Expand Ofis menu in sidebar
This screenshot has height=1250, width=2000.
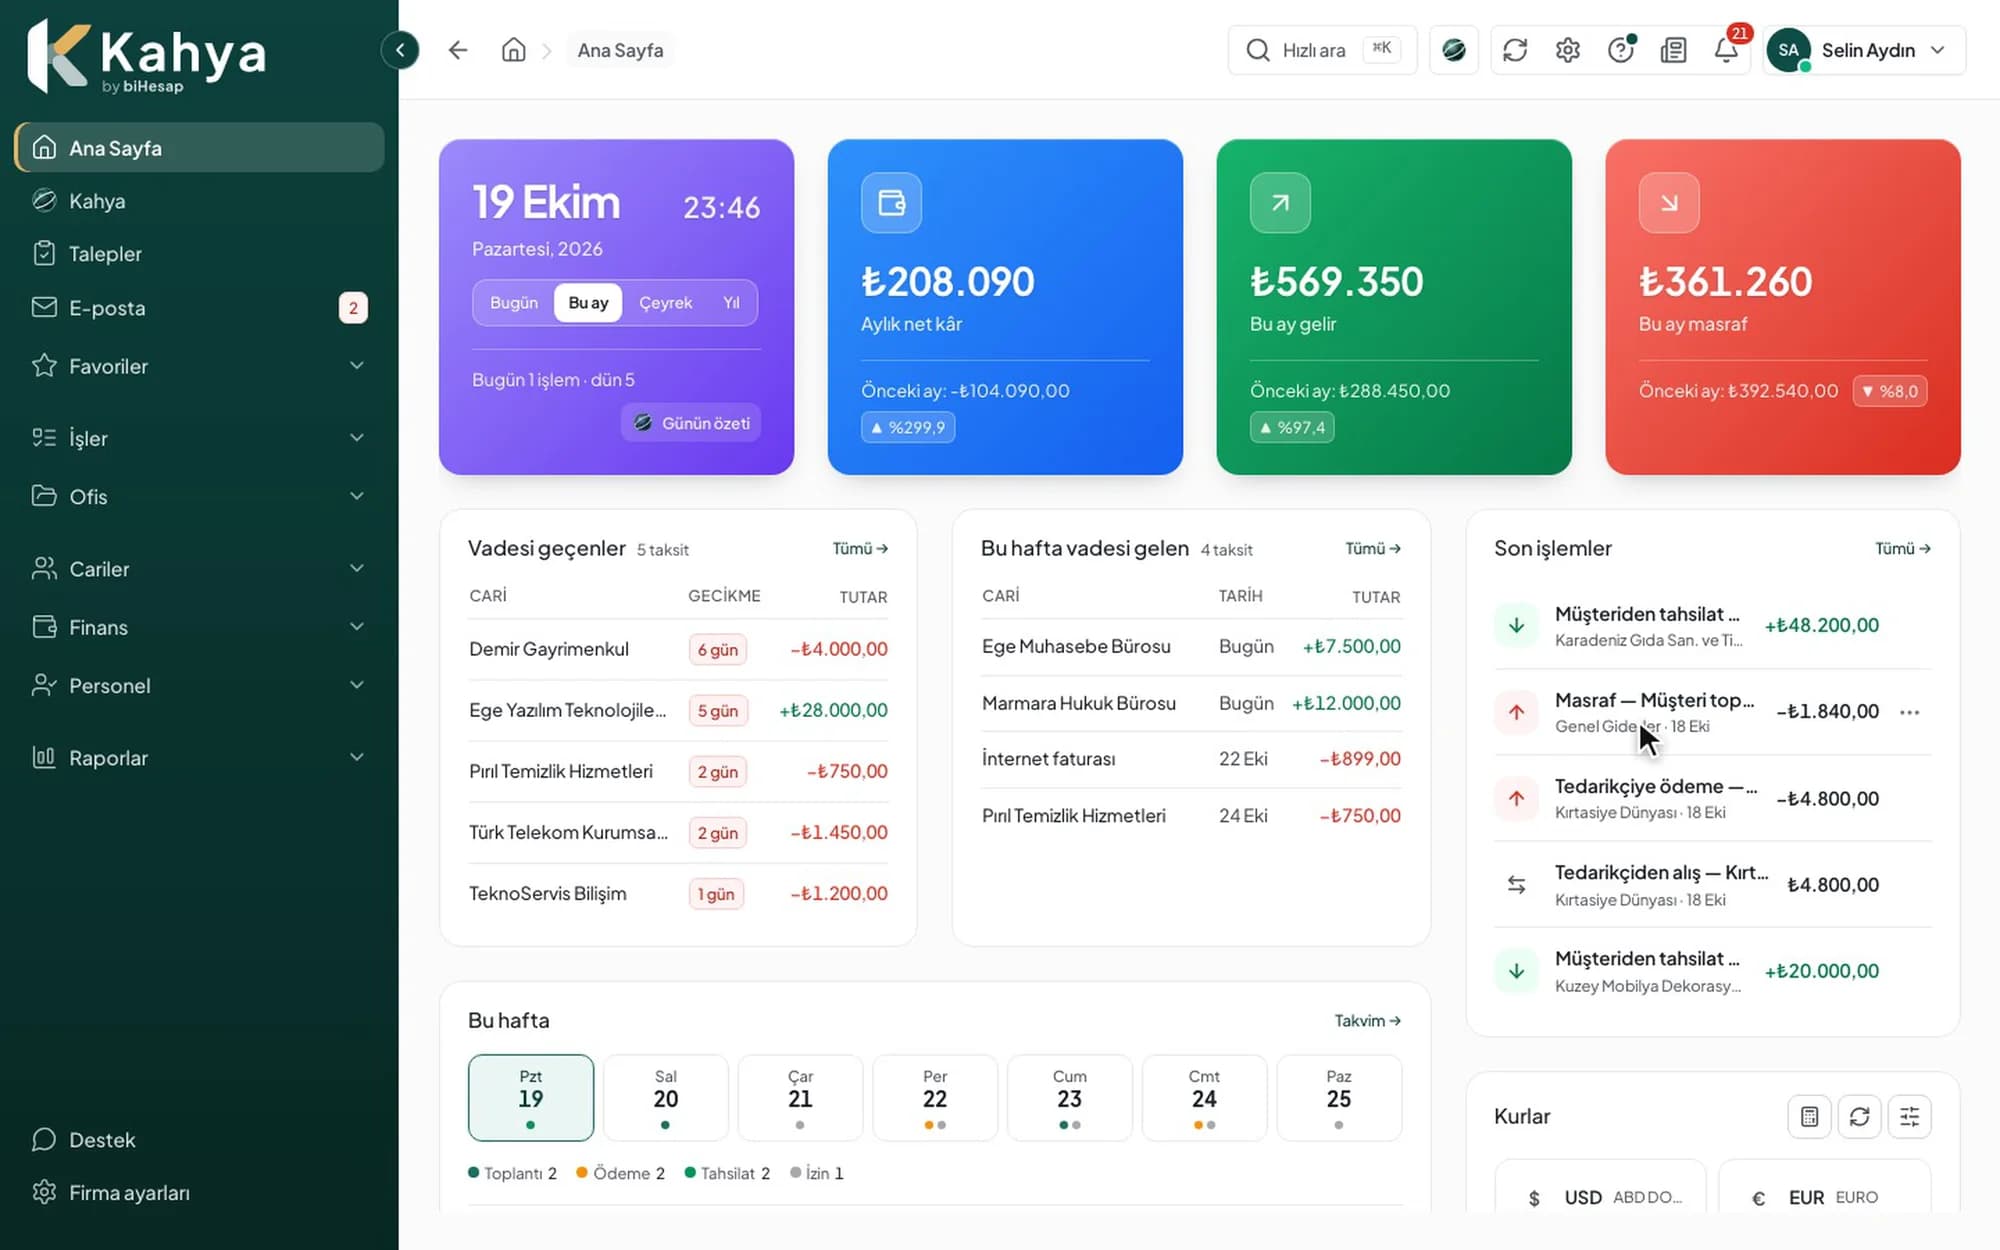coord(200,496)
